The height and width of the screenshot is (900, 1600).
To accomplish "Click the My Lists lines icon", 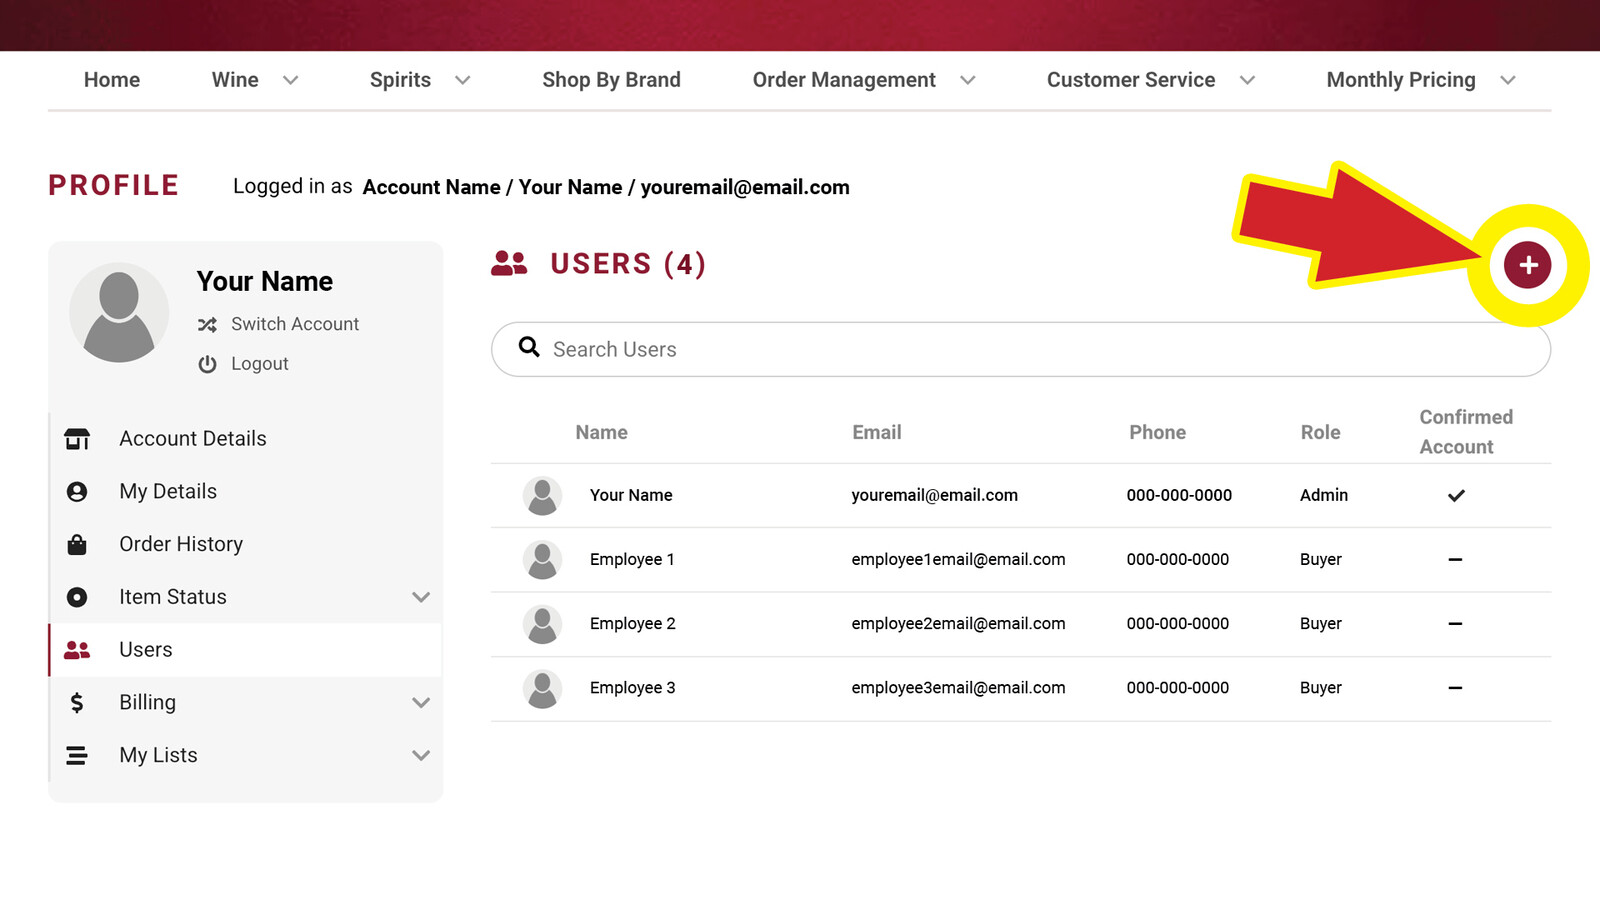I will pyautogui.click(x=76, y=756).
